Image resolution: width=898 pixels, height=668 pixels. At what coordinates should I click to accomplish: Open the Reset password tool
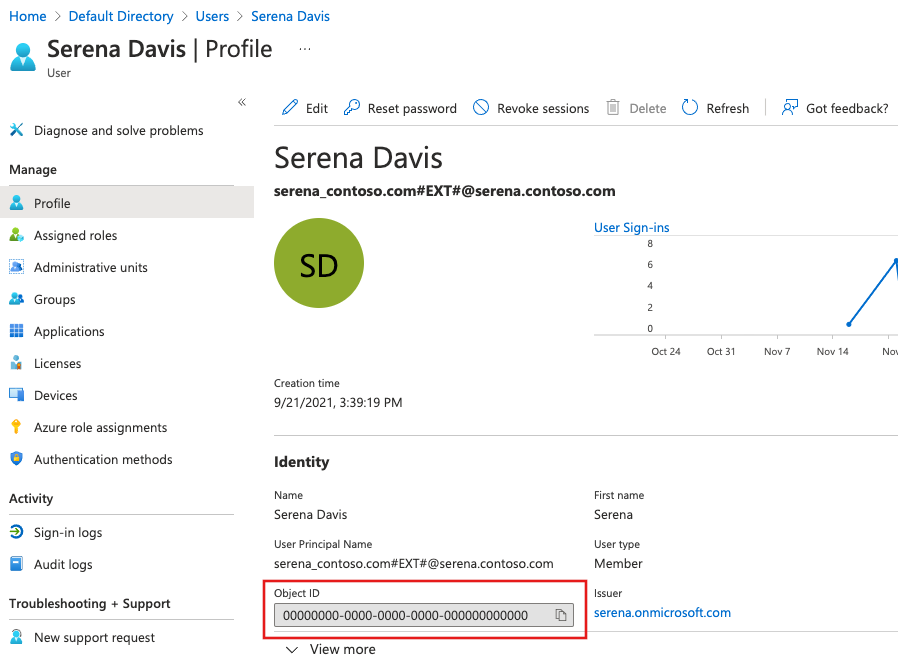pyautogui.click(x=399, y=107)
